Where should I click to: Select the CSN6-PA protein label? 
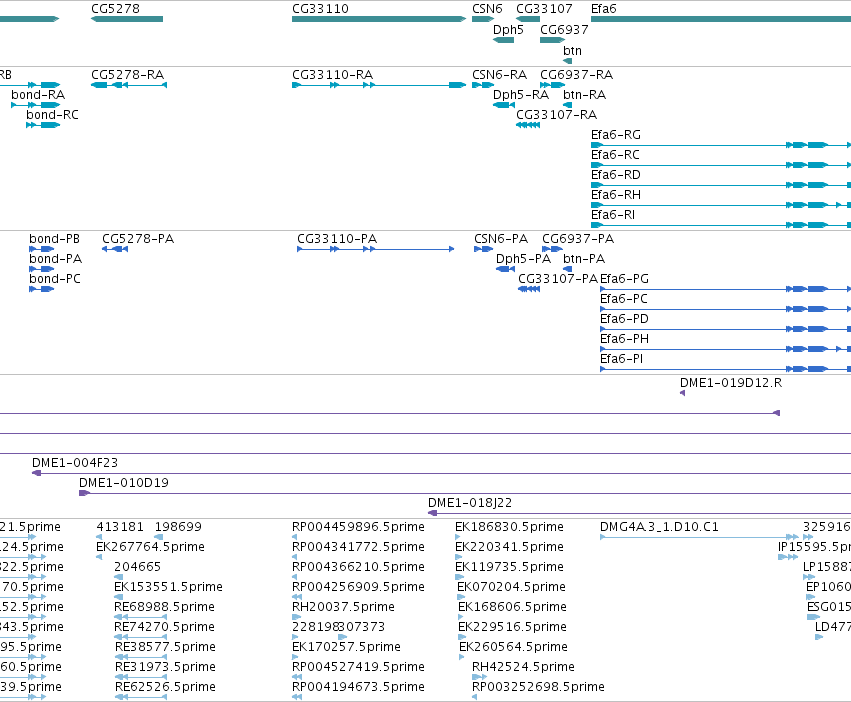coord(500,239)
